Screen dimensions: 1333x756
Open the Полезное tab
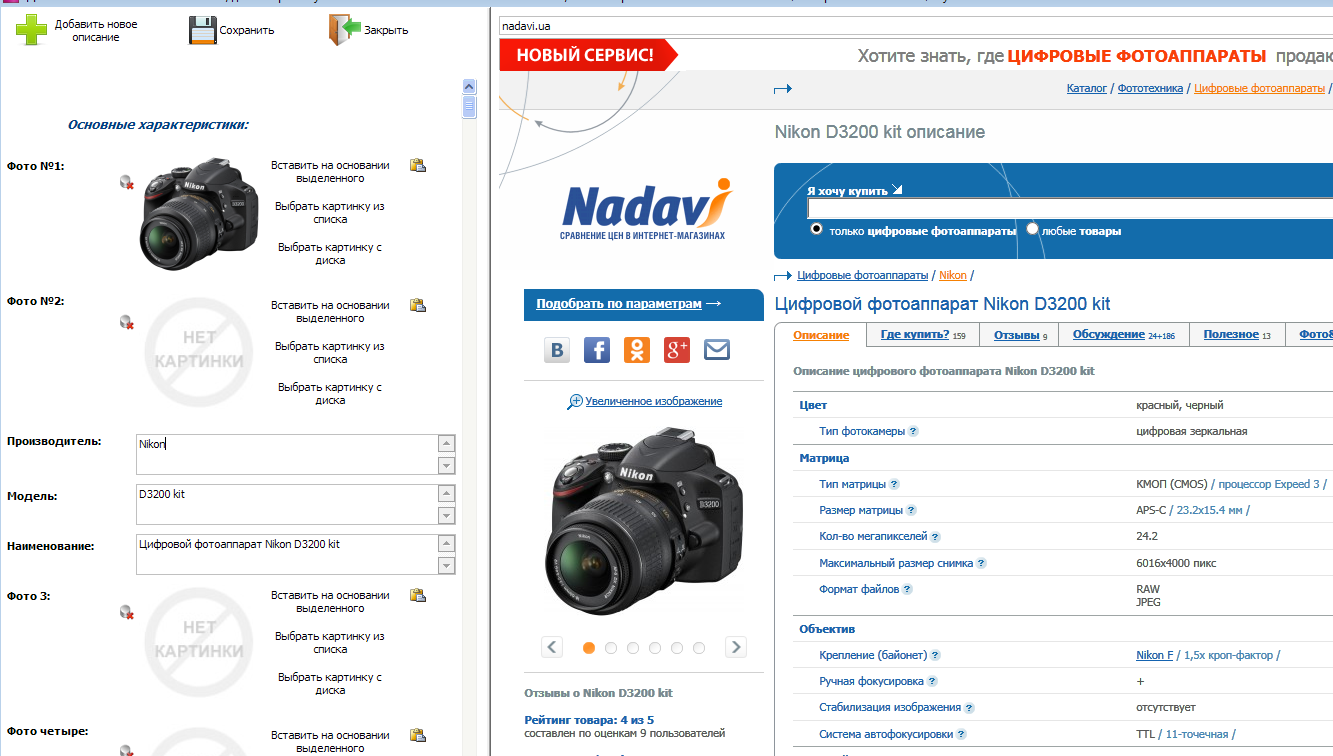[1237, 335]
